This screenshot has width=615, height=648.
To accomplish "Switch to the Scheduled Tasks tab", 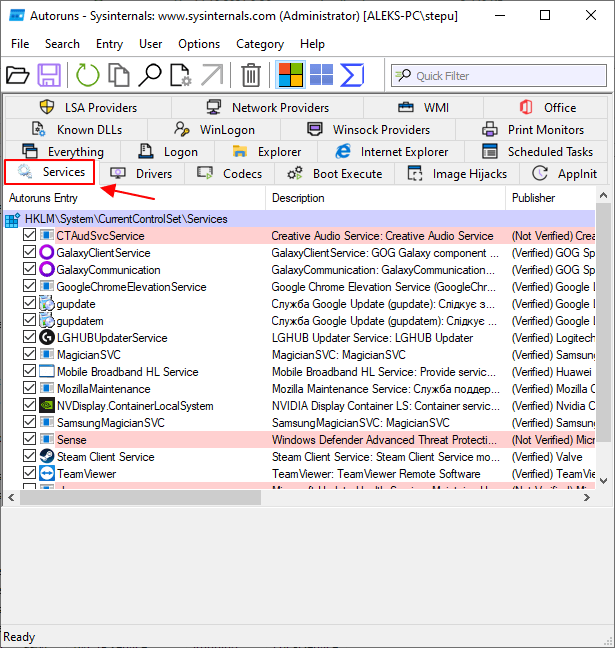I will pos(536,152).
